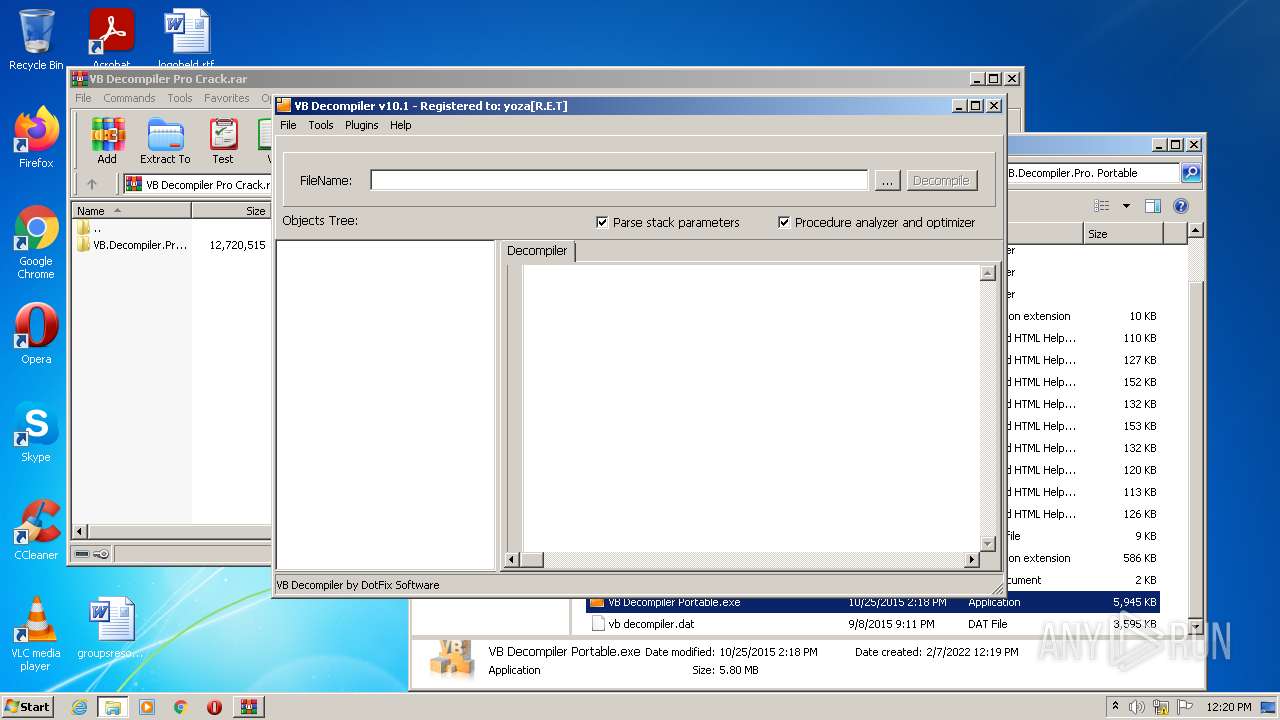Click scroll left arrow in Decompiler pane
The height and width of the screenshot is (720, 1280).
click(511, 560)
